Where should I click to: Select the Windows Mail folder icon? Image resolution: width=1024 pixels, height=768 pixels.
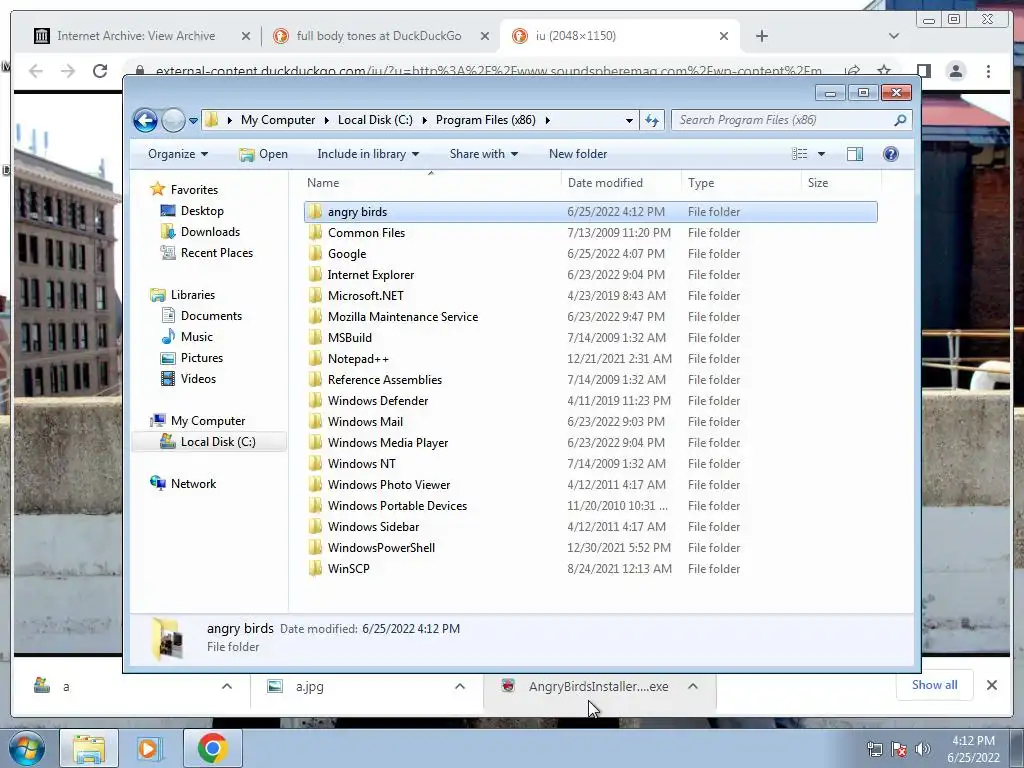tap(315, 421)
